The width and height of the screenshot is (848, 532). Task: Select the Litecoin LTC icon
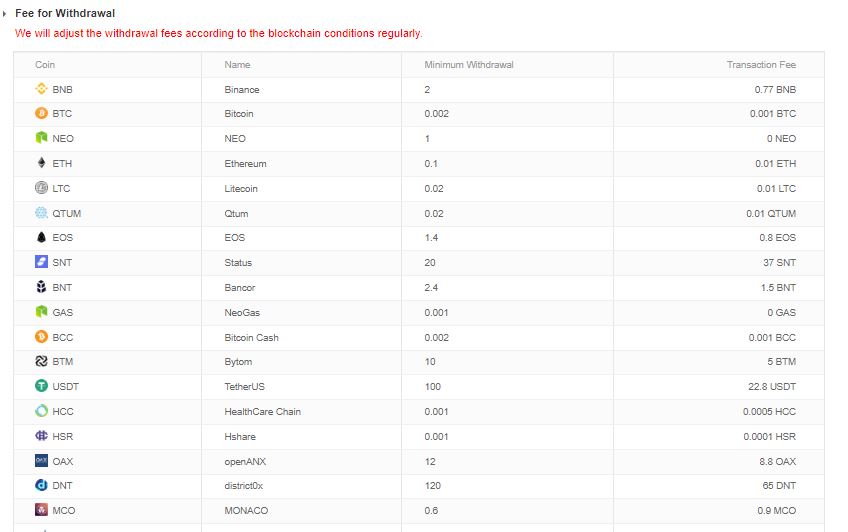41,188
